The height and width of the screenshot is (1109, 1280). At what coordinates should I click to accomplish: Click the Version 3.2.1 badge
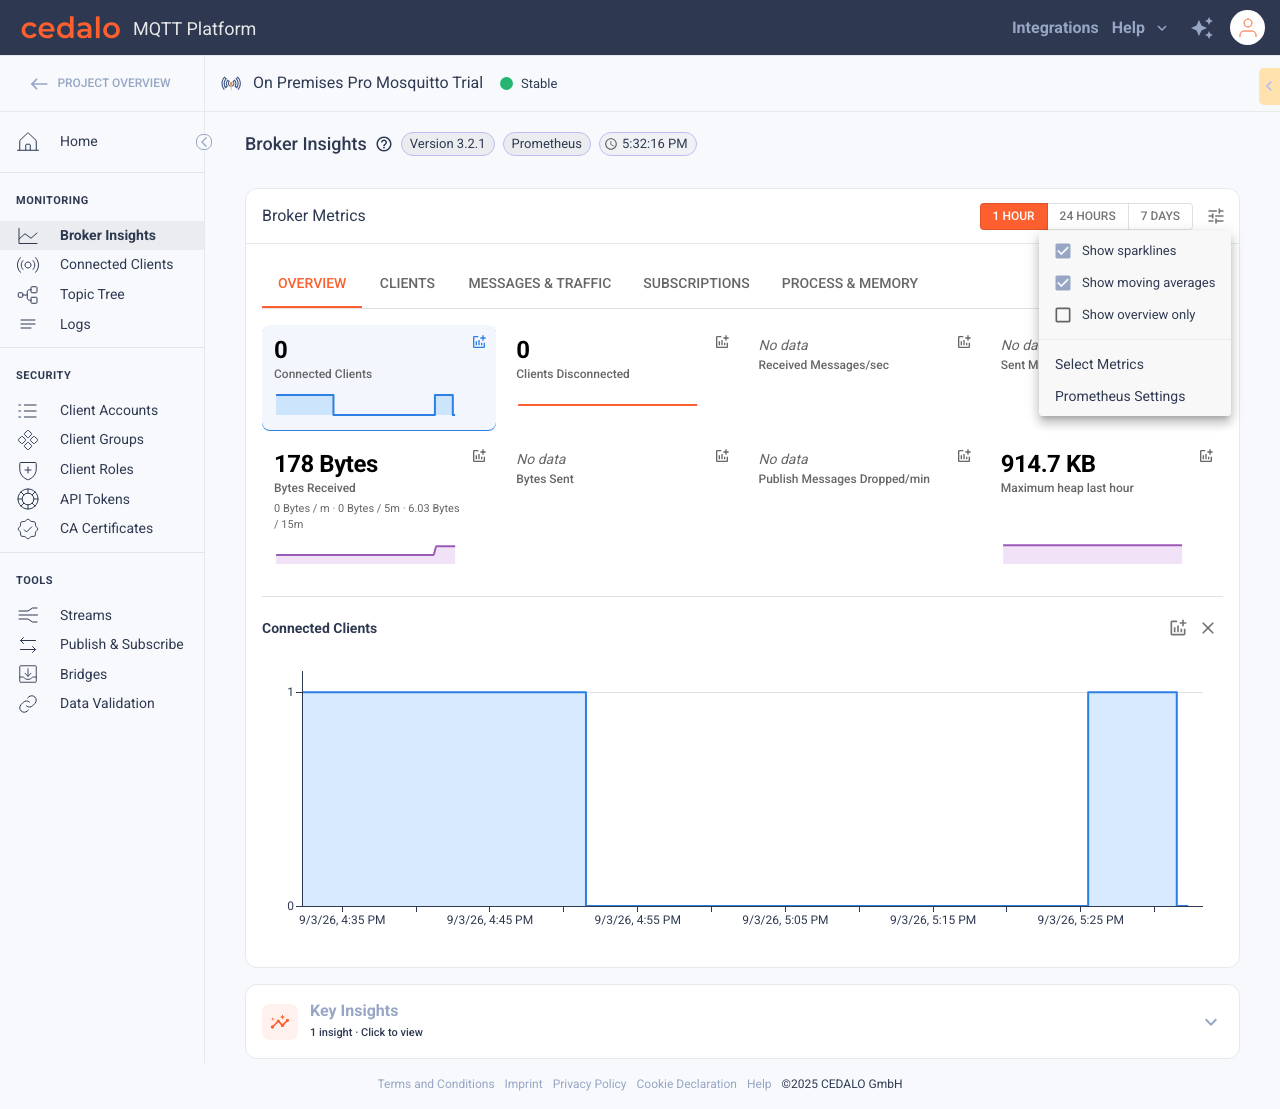[447, 144]
